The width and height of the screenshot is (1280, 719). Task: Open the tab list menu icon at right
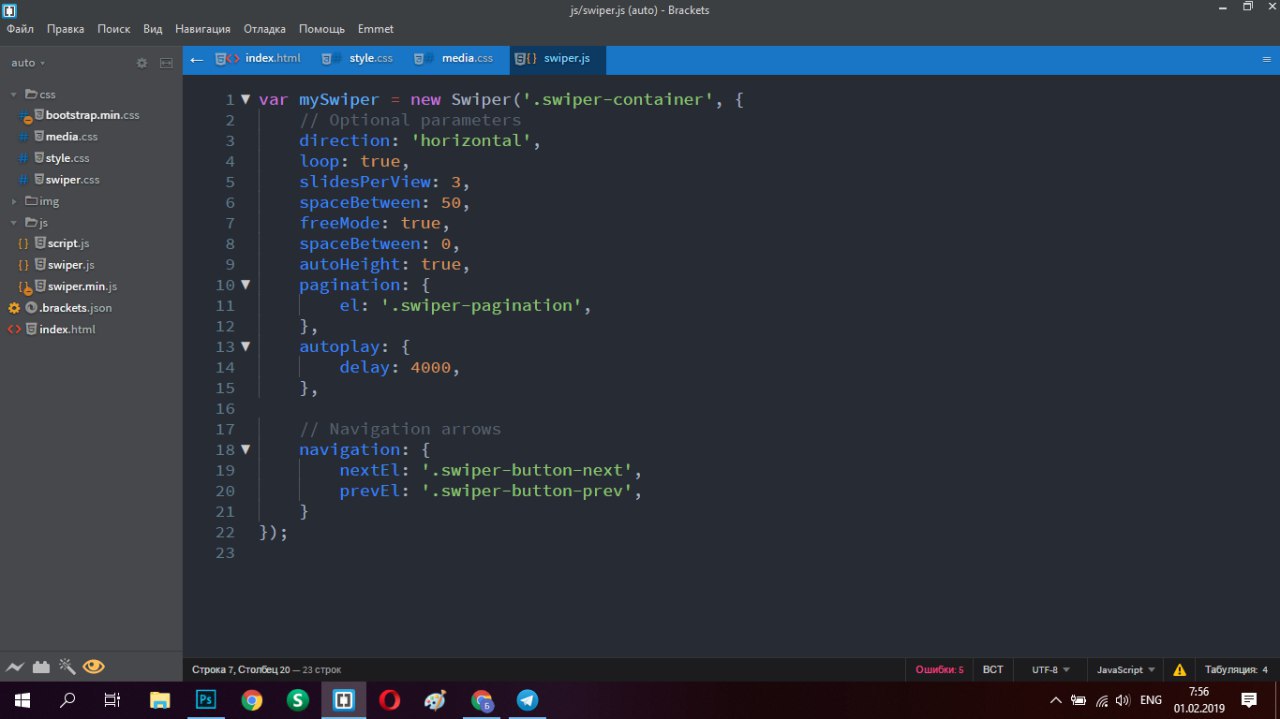point(1266,60)
